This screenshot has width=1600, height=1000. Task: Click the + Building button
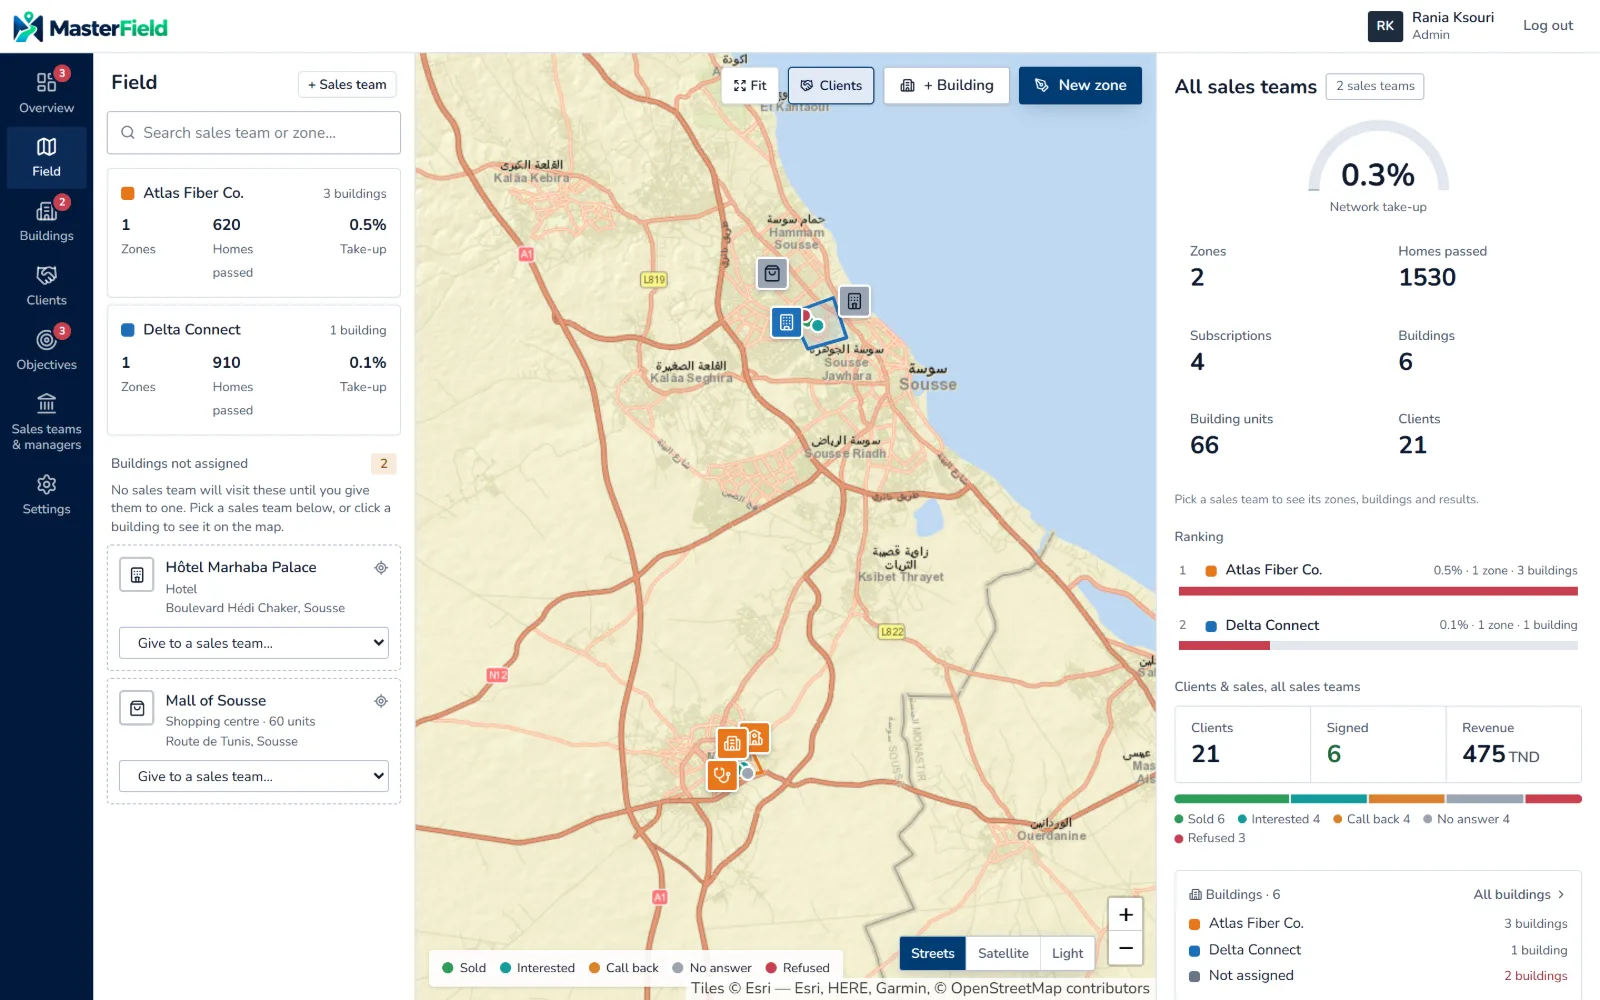coord(946,85)
